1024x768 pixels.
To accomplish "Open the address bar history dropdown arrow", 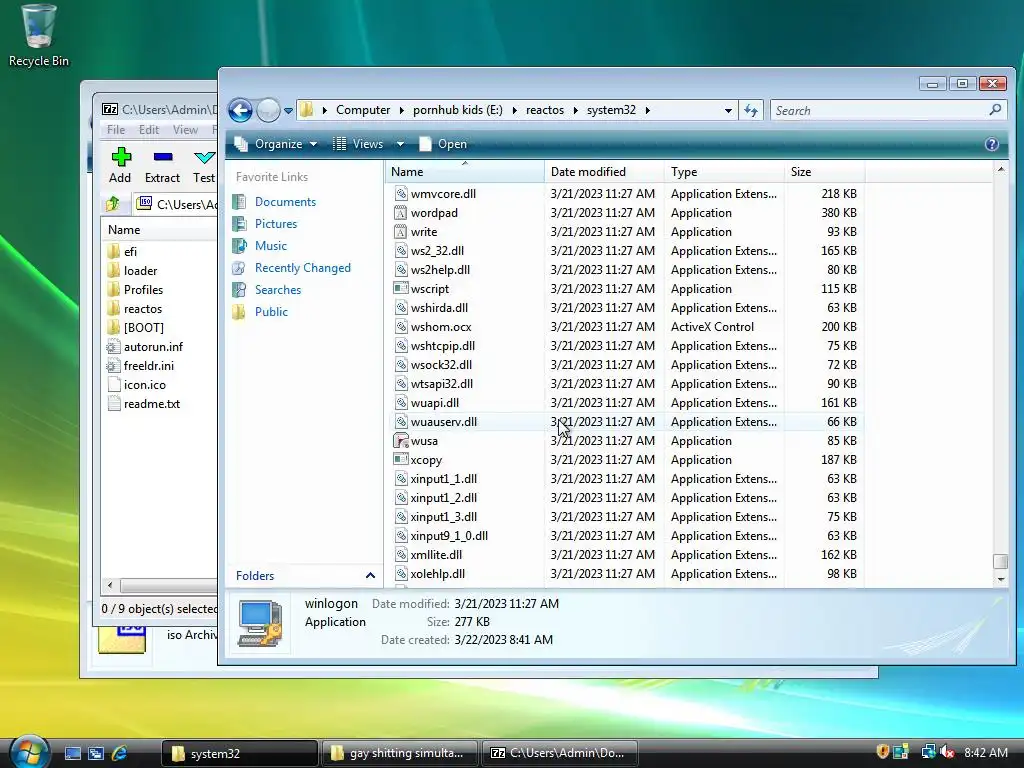I will pos(728,110).
